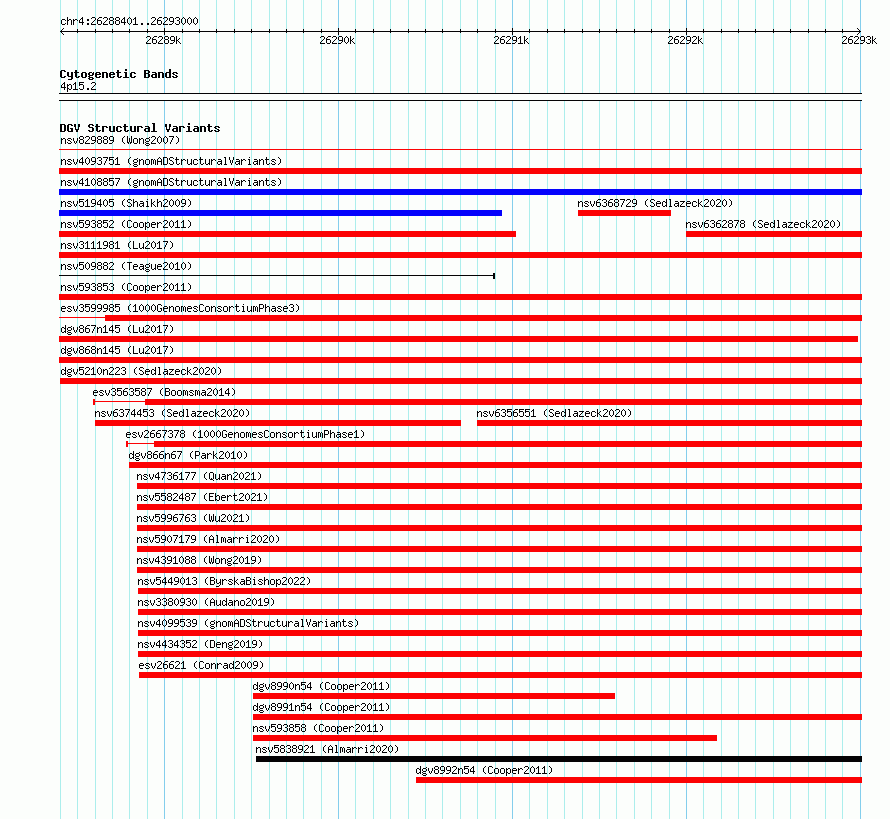The width and height of the screenshot is (890, 819).
Task: Open nsv5449013 (ByrskaBishop2022) label
Action: coord(224,581)
